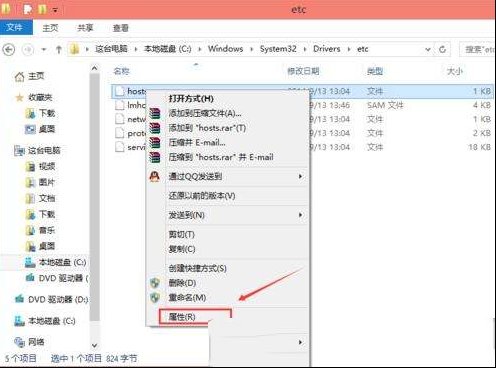Click etc in the address path
The width and height of the screenshot is (496, 368).
(x=363, y=49)
